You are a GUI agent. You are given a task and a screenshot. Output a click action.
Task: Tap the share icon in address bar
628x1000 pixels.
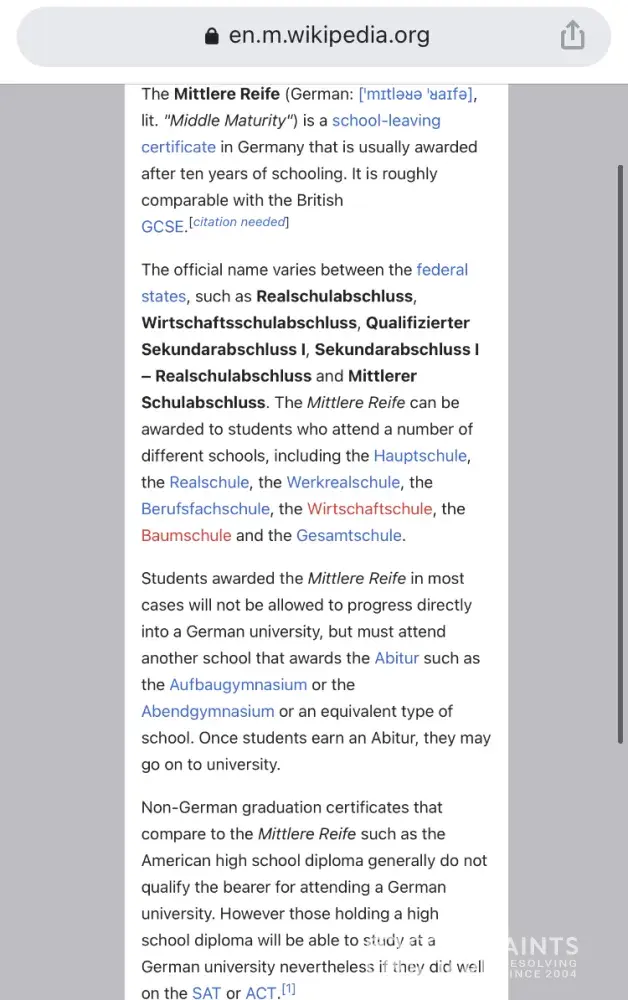click(x=572, y=36)
